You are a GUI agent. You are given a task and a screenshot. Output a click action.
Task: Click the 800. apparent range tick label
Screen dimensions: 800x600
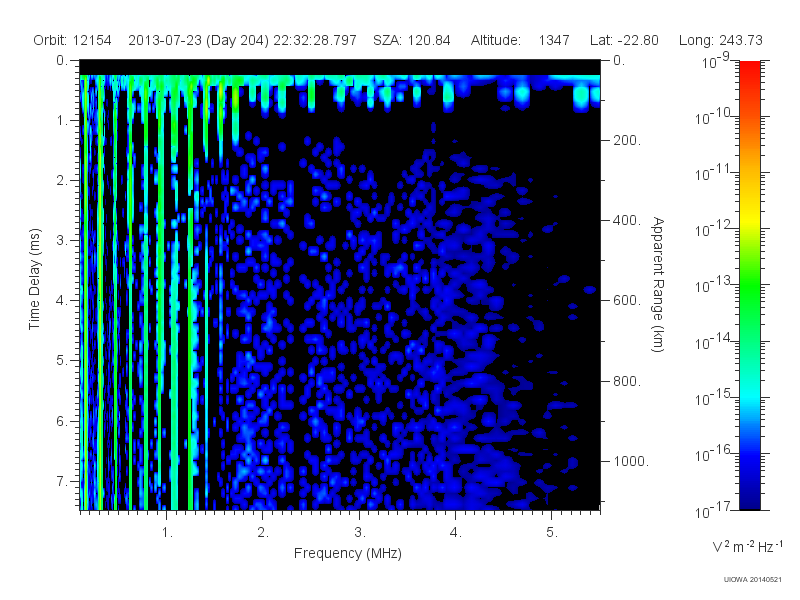point(627,381)
